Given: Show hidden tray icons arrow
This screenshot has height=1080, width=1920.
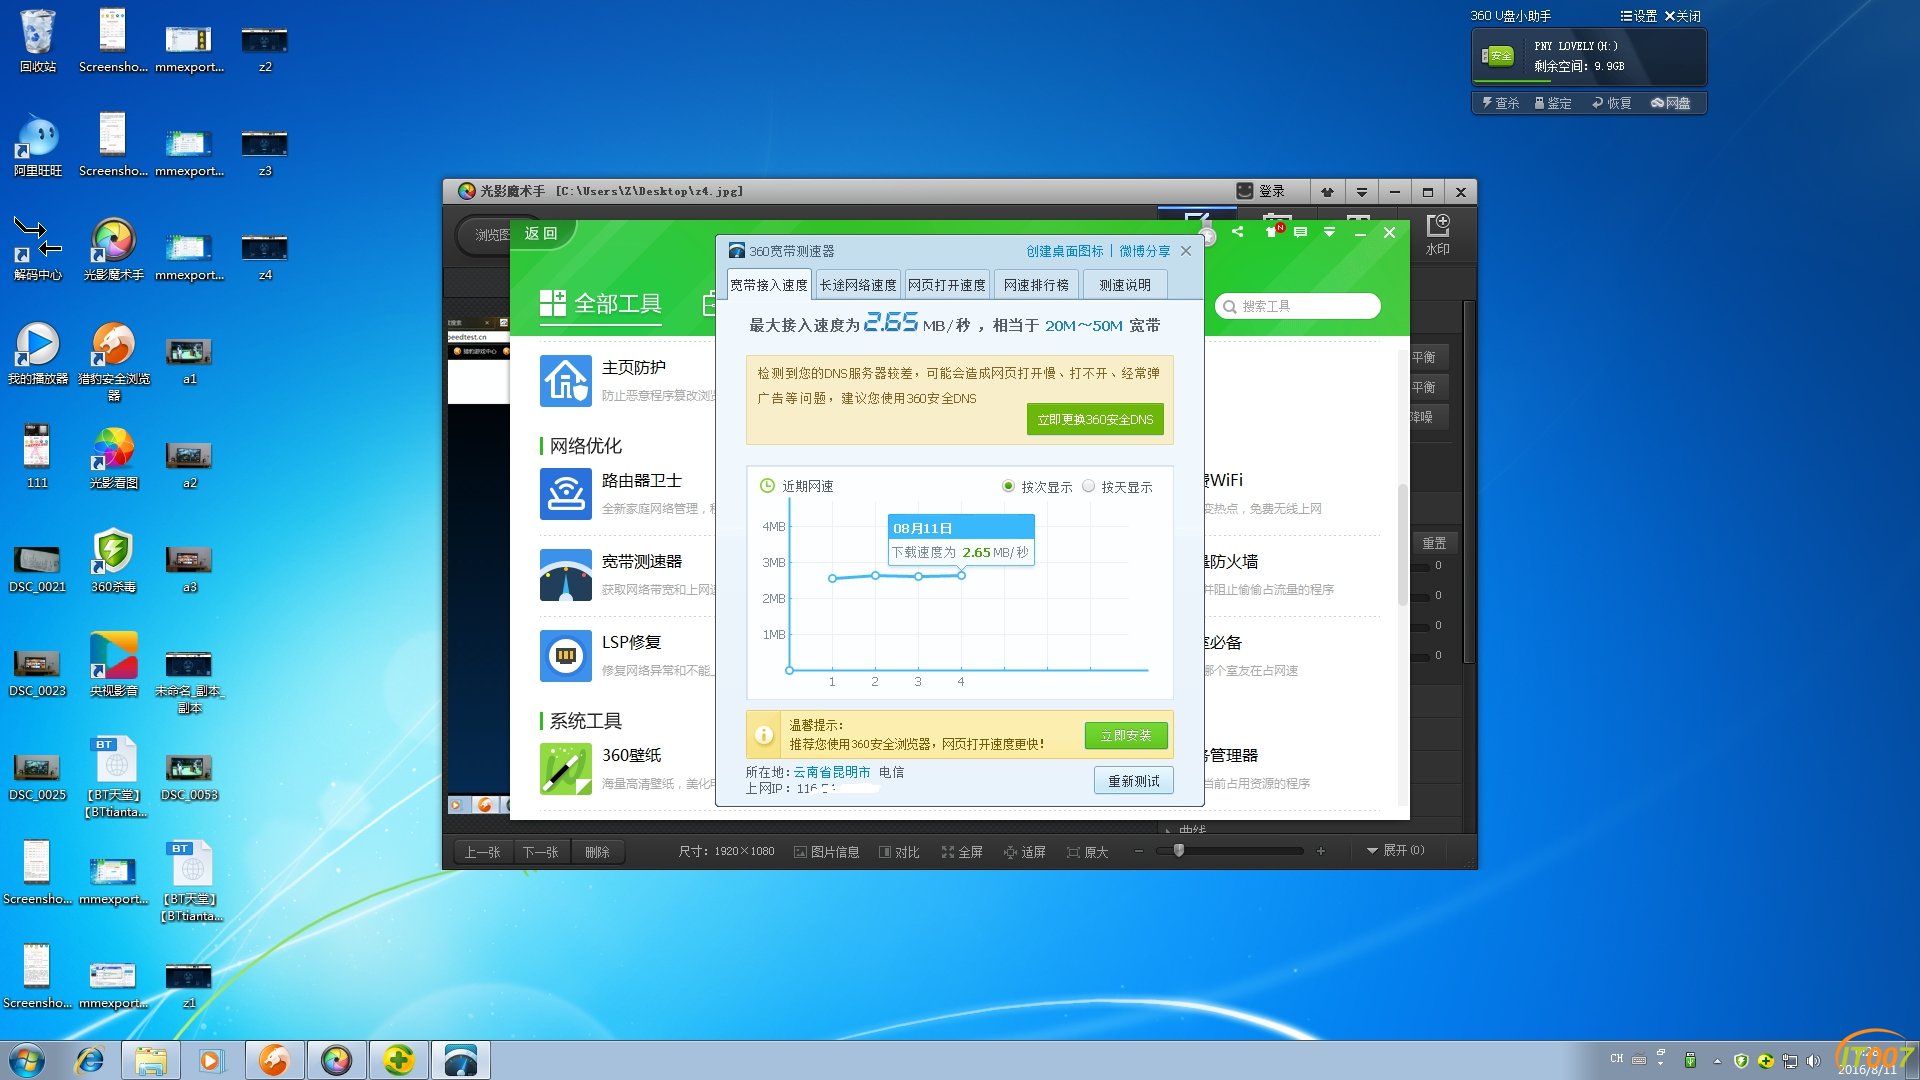Looking at the screenshot, I should 1717,1061.
